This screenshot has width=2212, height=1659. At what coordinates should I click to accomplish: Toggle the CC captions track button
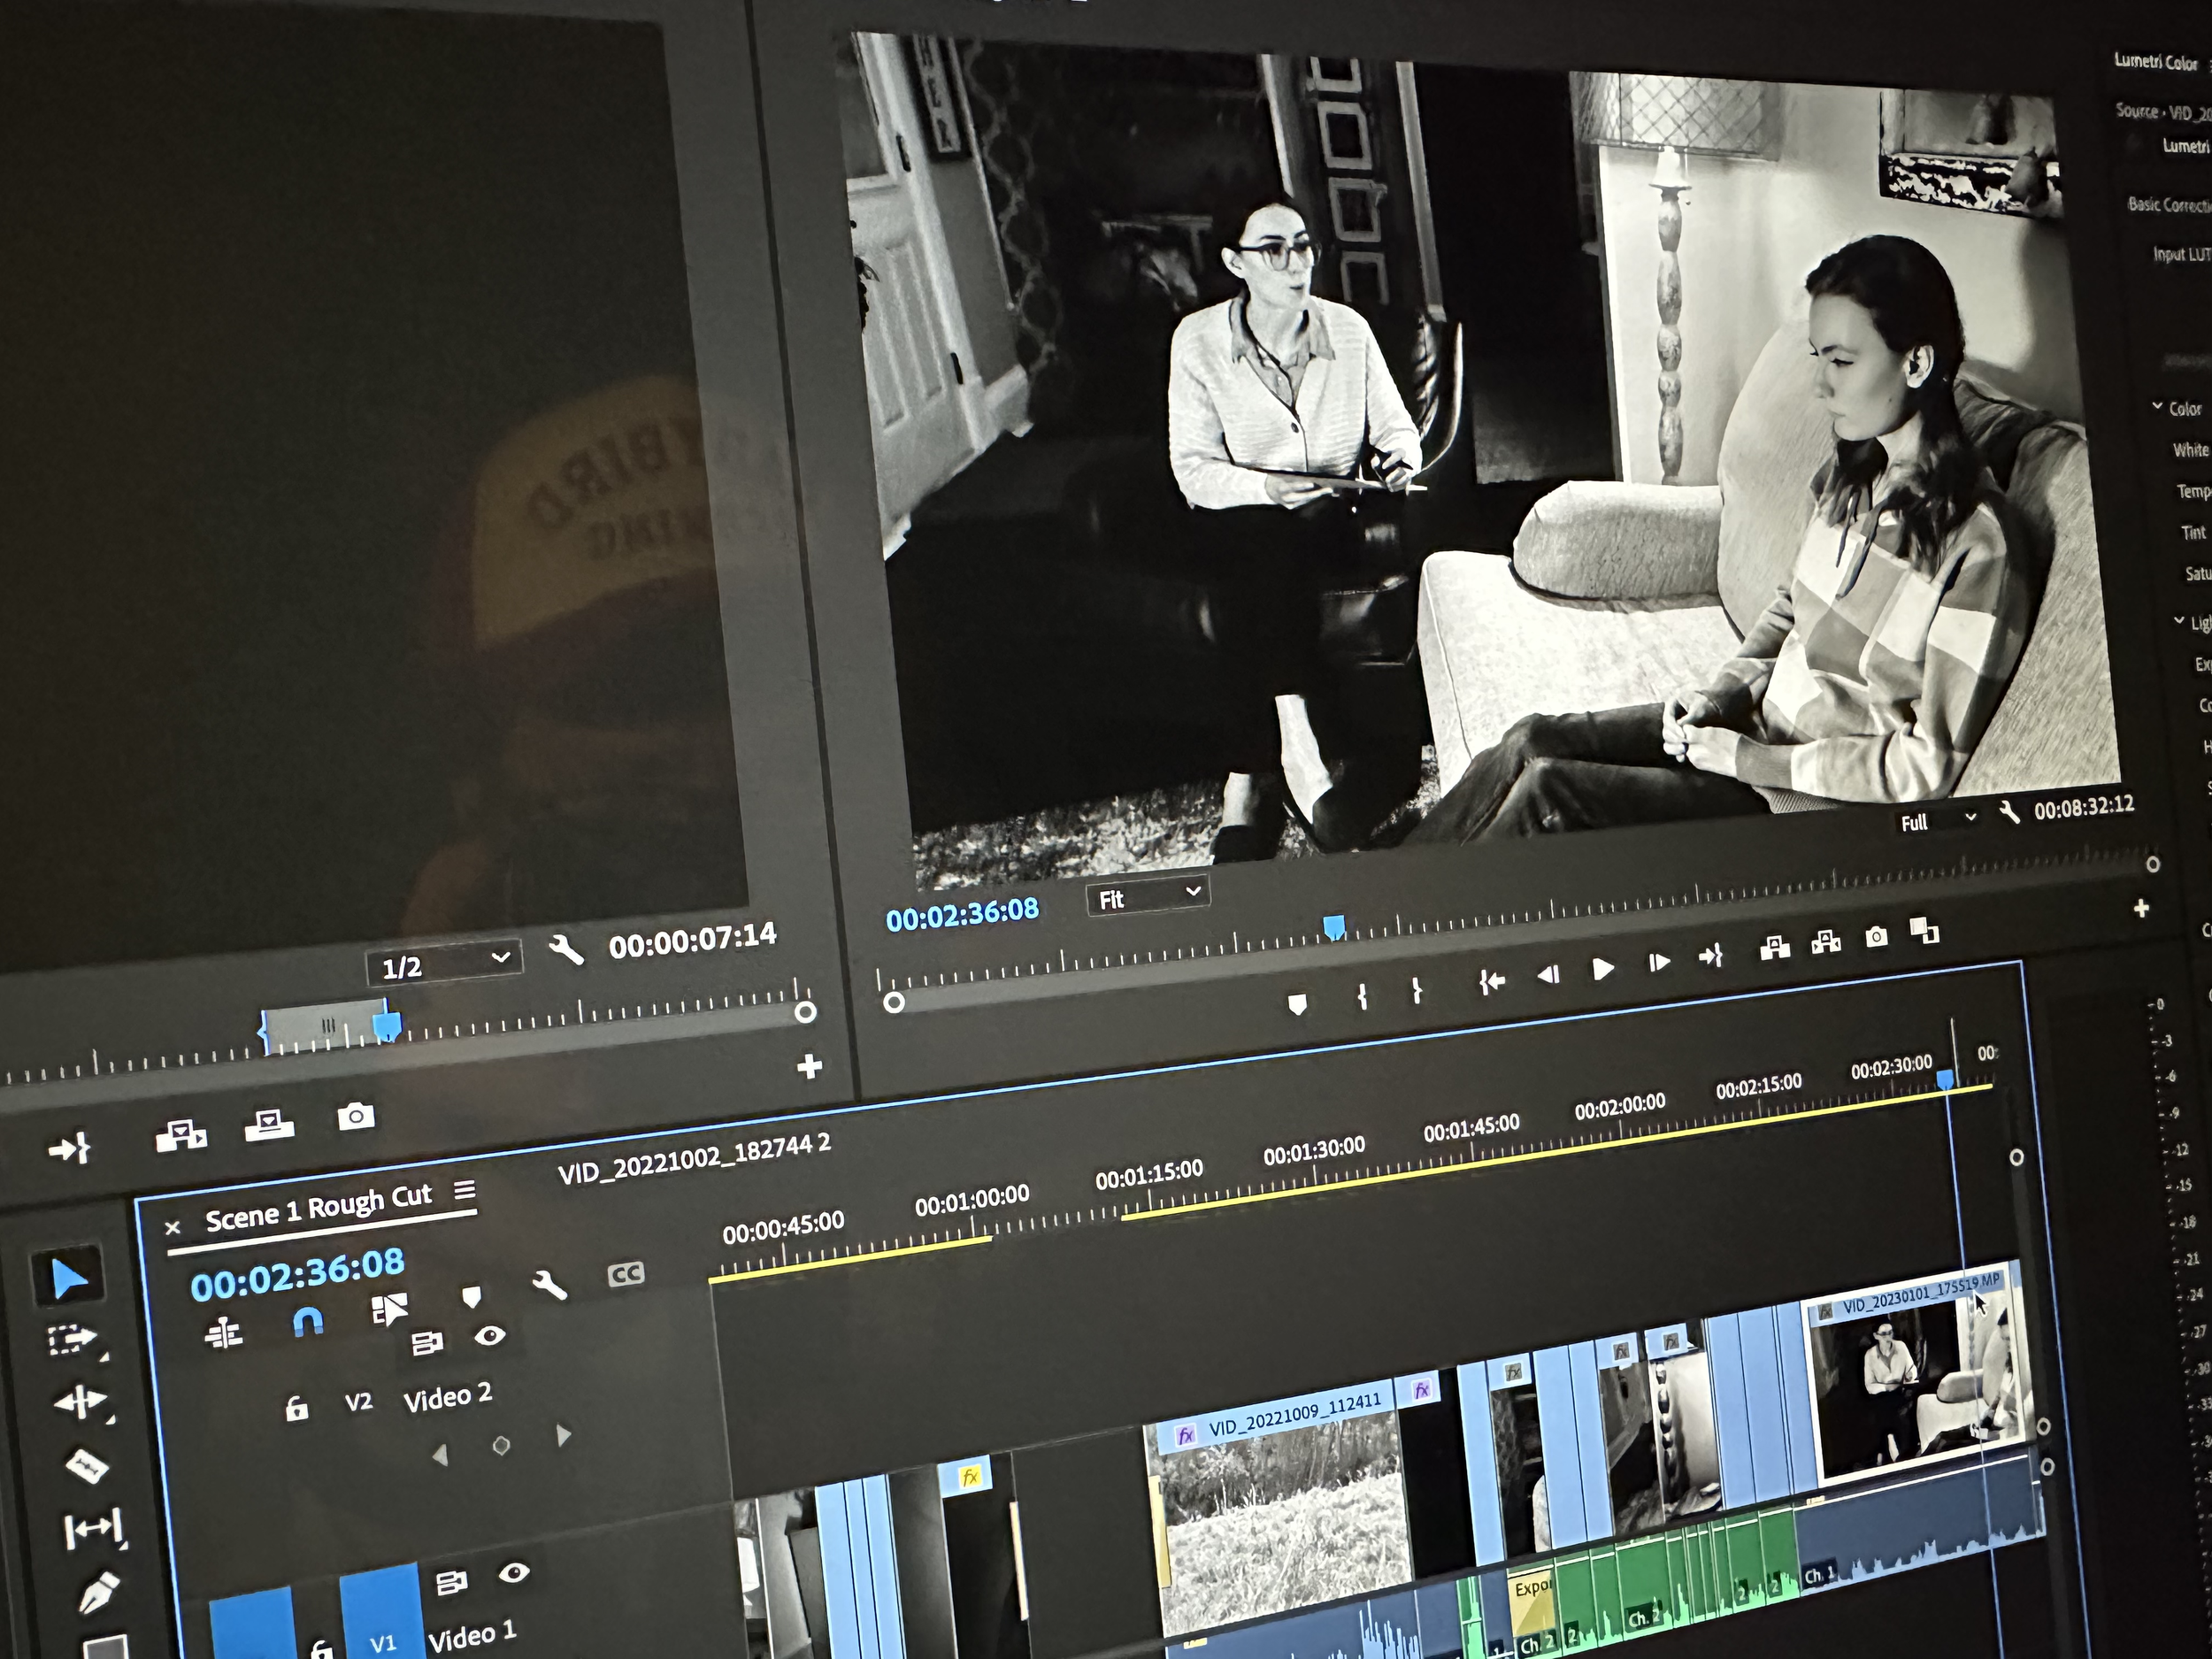point(626,1274)
